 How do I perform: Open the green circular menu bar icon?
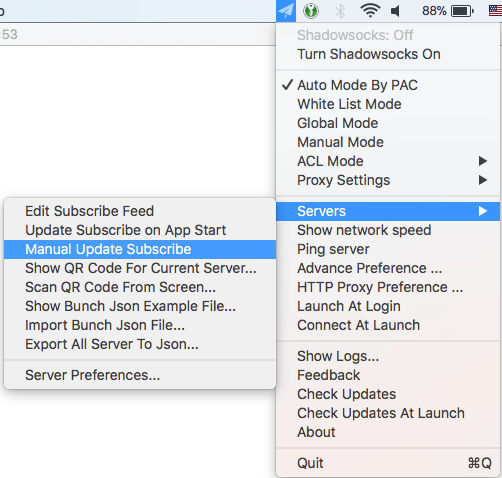311,11
